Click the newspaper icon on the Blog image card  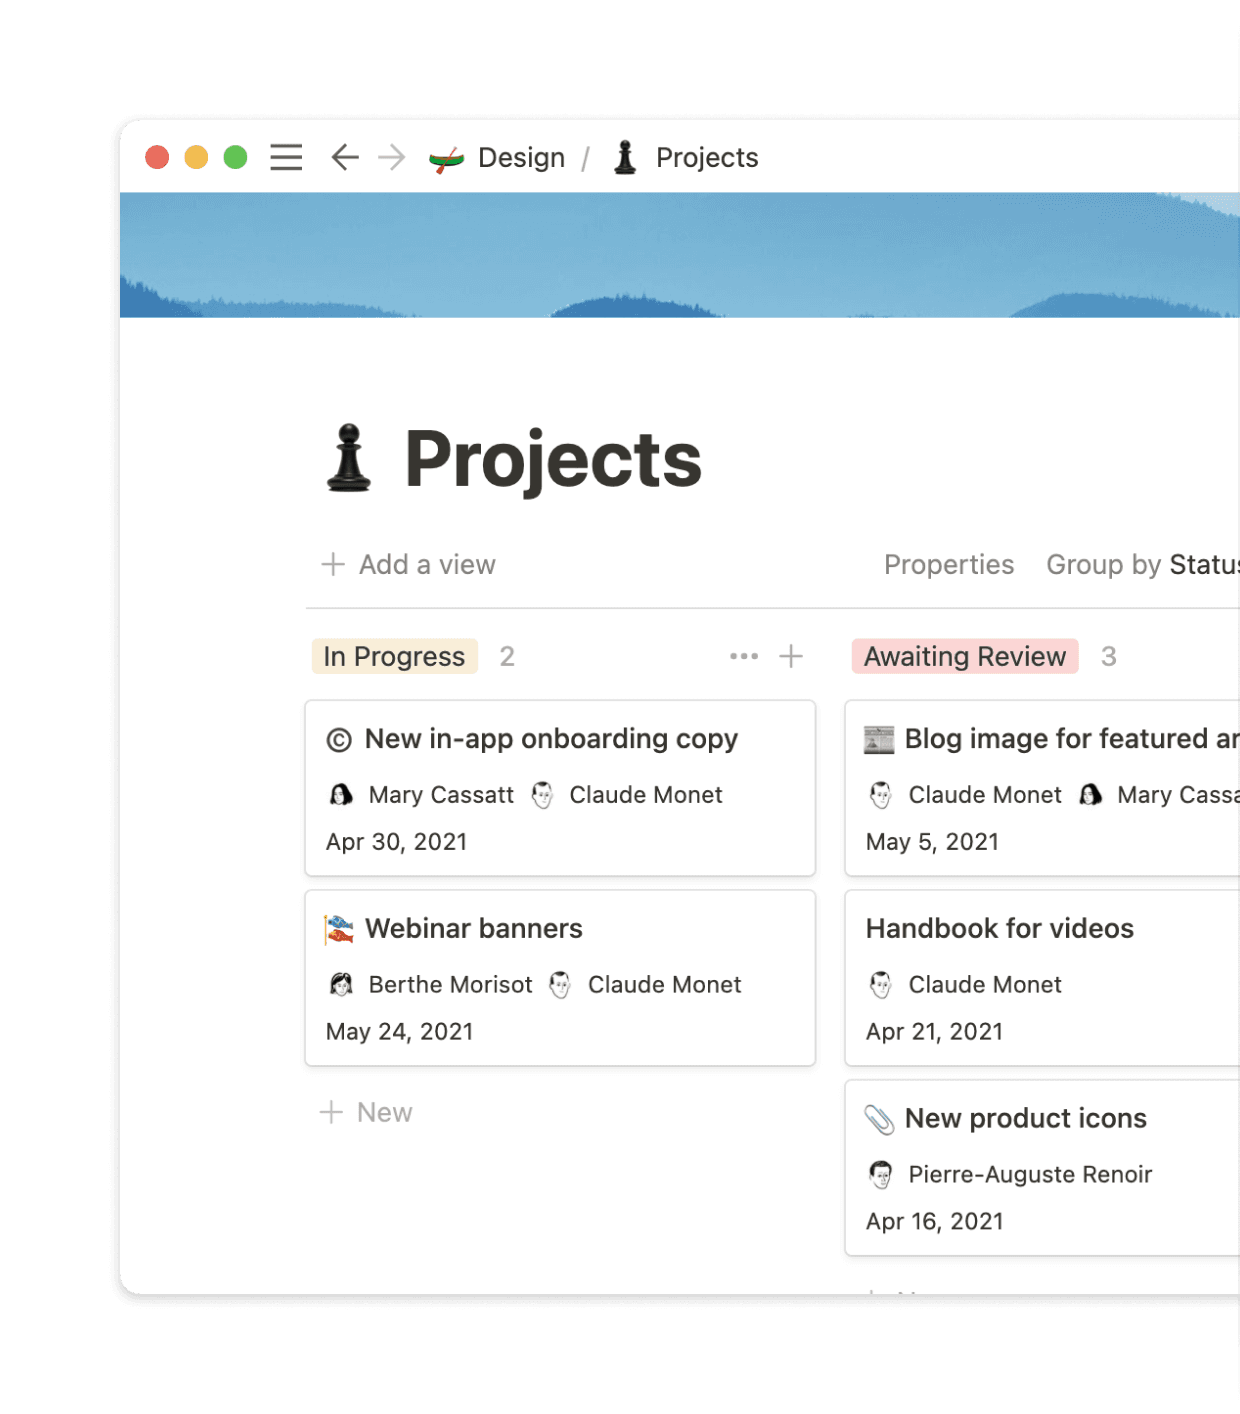(x=879, y=739)
